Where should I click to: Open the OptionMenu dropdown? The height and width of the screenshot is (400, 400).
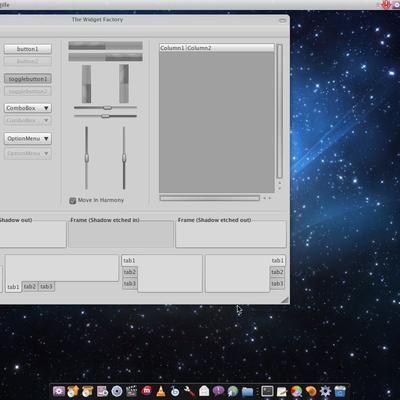coord(28,139)
